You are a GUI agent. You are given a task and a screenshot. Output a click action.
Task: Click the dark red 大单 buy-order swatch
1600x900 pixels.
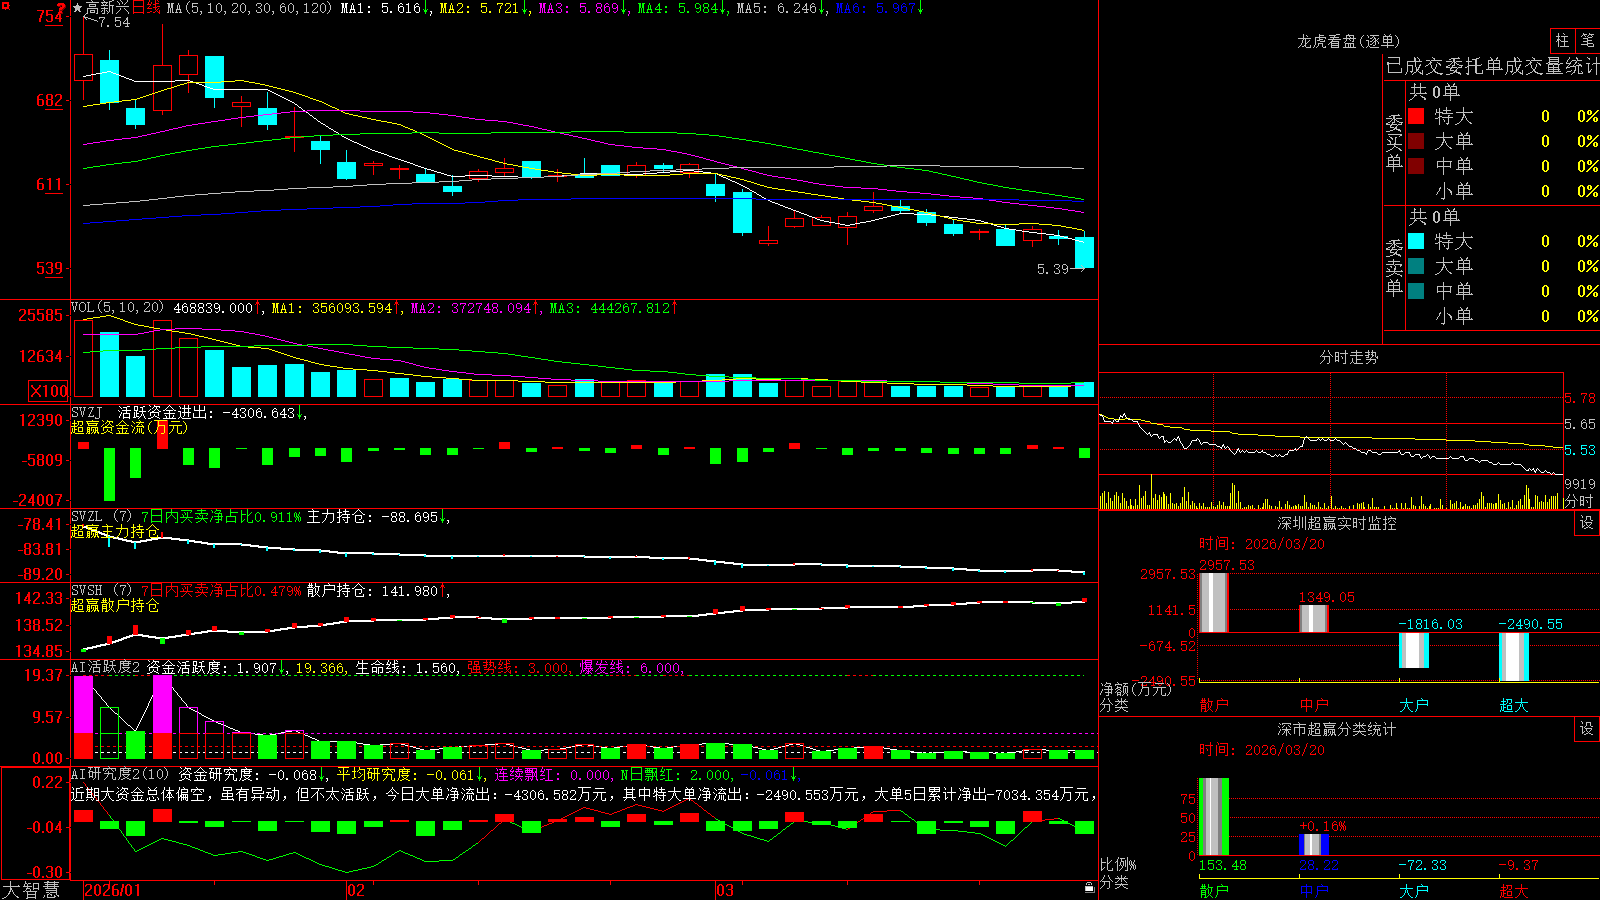click(1416, 141)
